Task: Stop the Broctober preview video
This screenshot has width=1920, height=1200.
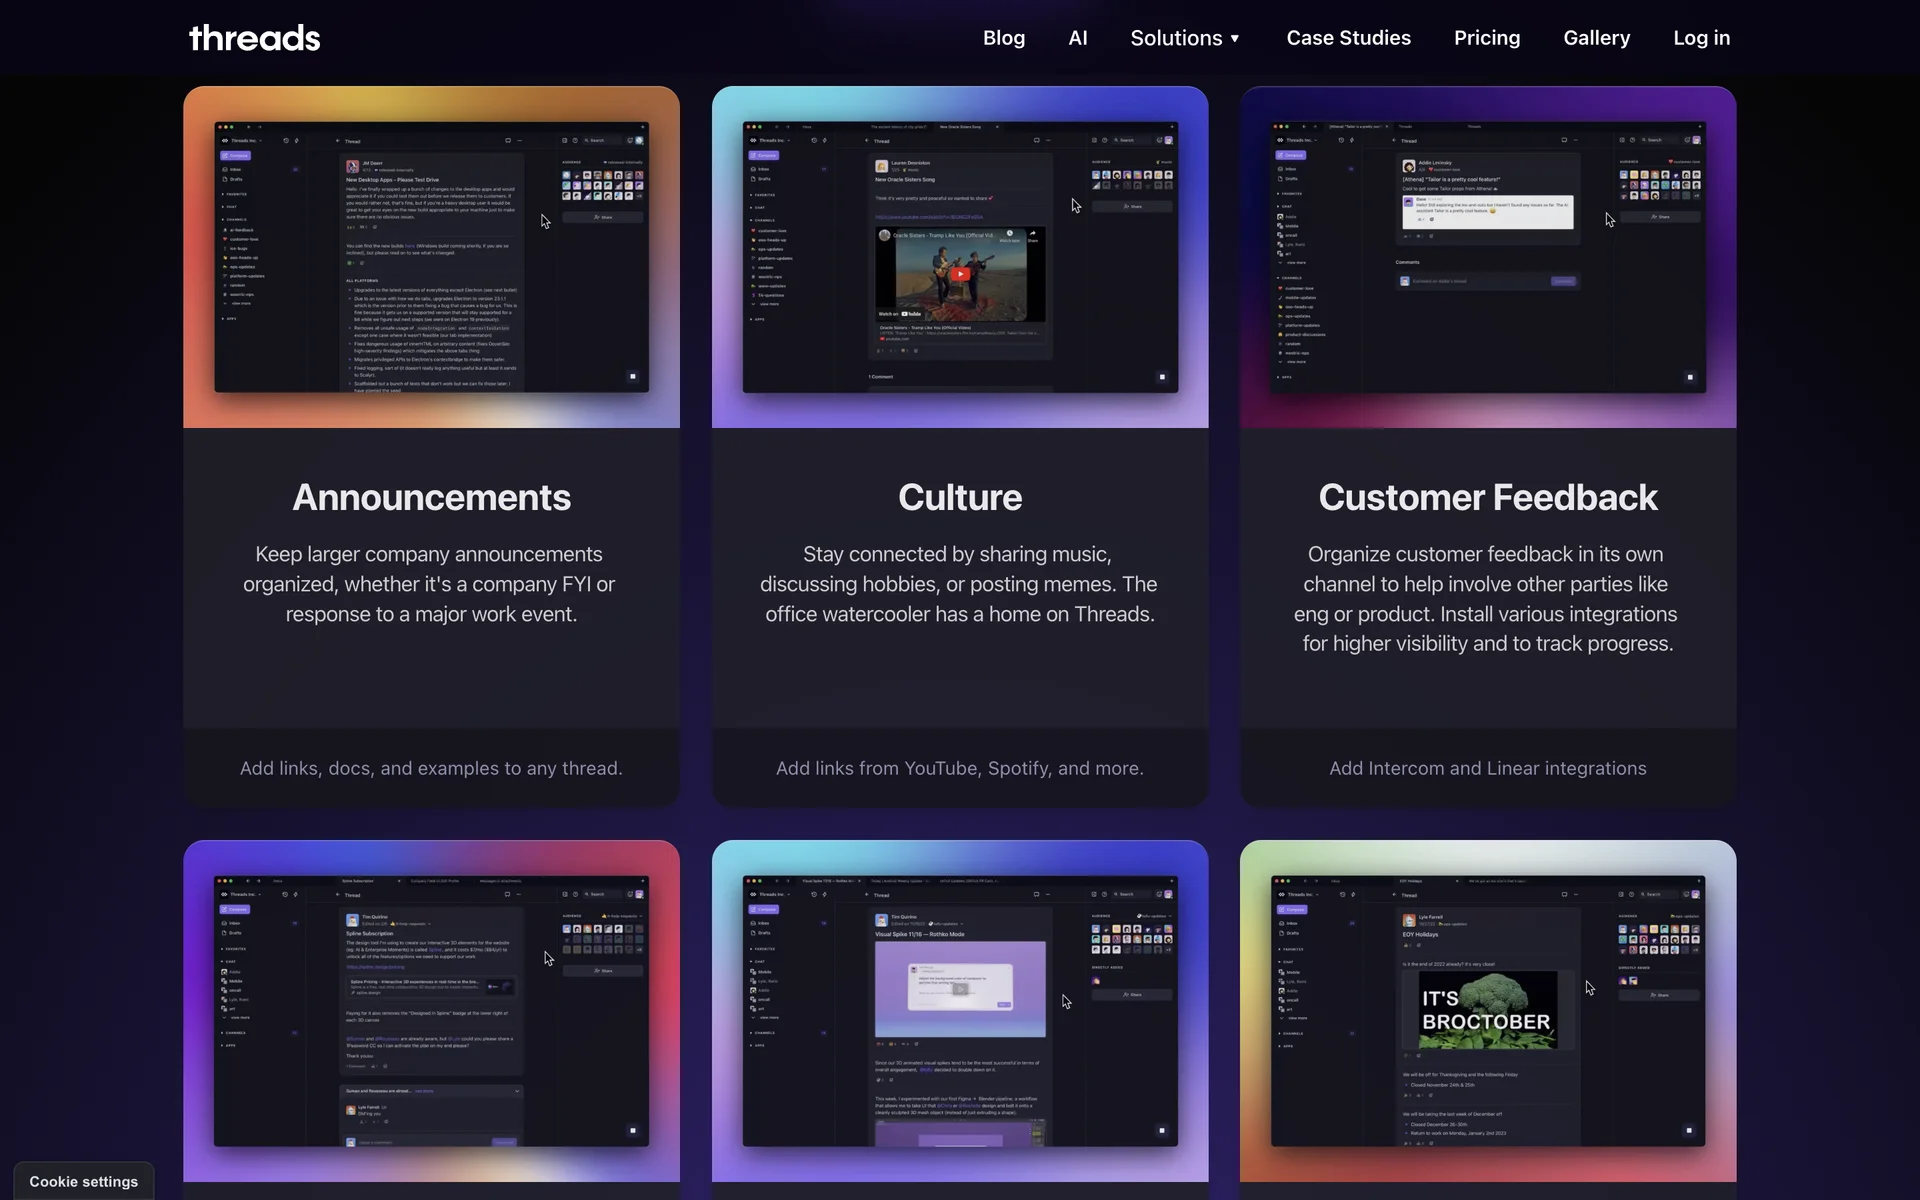Action: point(1690,1130)
